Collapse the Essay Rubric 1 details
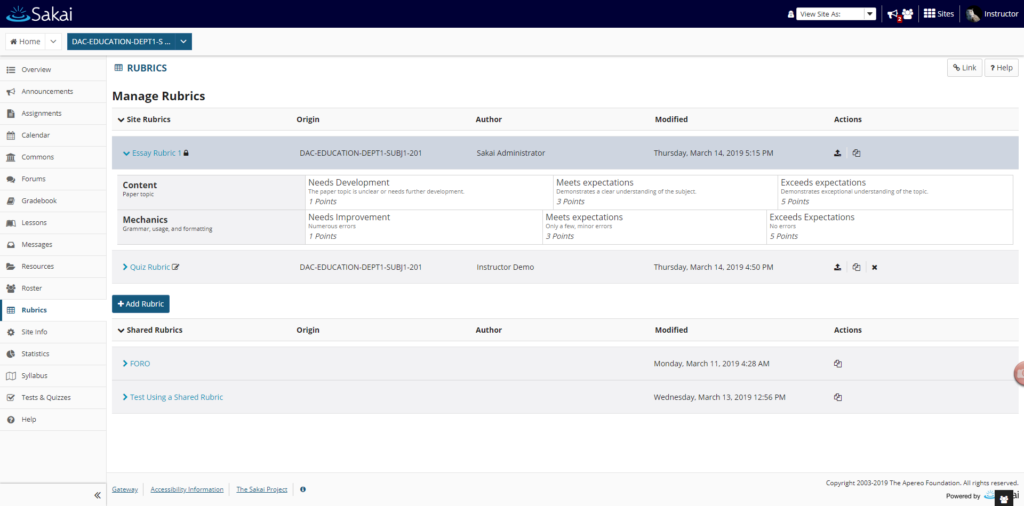This screenshot has width=1024, height=506. [x=127, y=153]
